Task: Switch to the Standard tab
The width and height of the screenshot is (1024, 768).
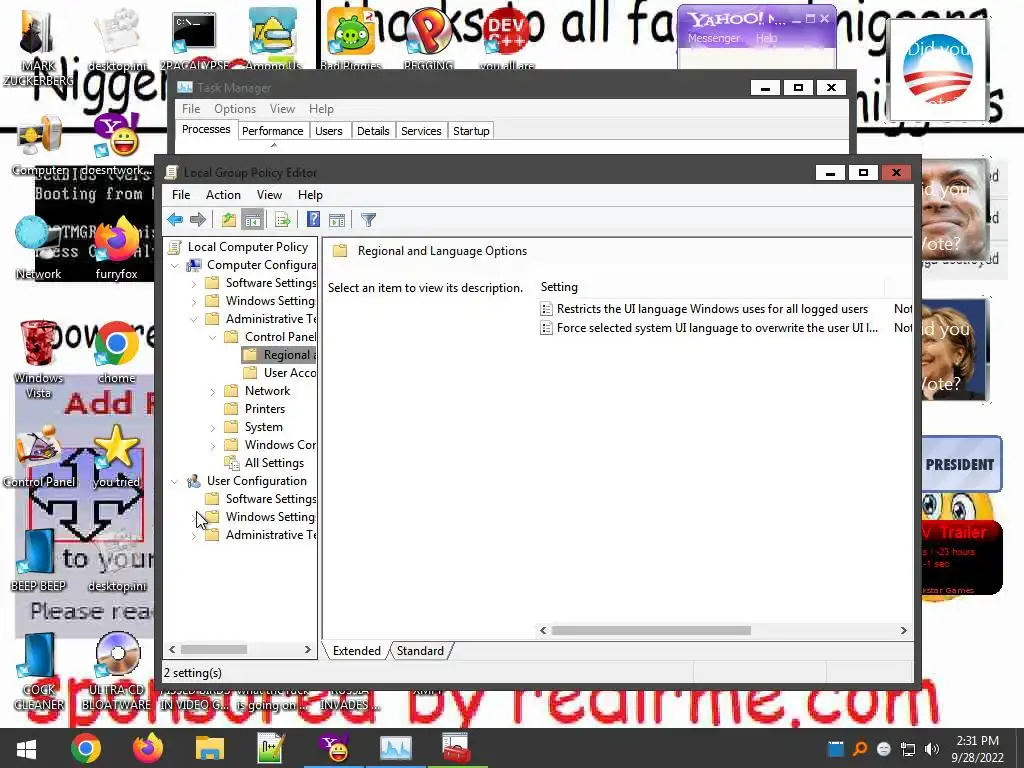Action: (420, 651)
